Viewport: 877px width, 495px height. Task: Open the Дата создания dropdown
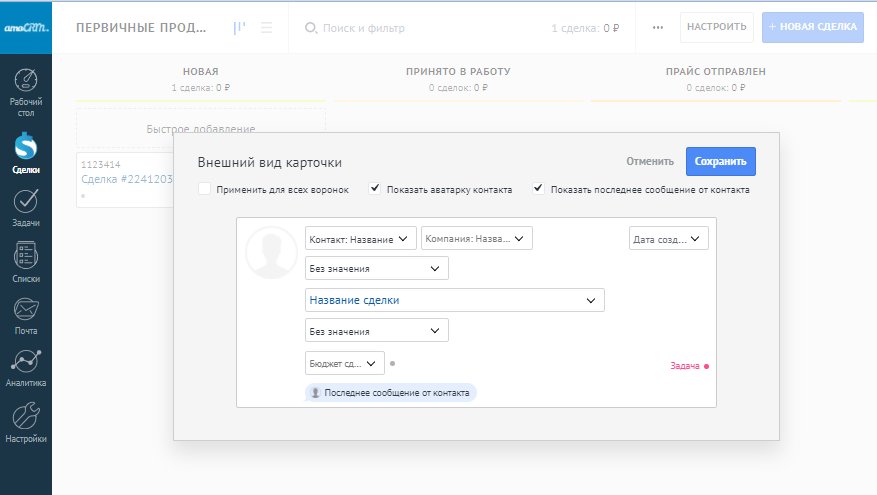pyautogui.click(x=668, y=239)
